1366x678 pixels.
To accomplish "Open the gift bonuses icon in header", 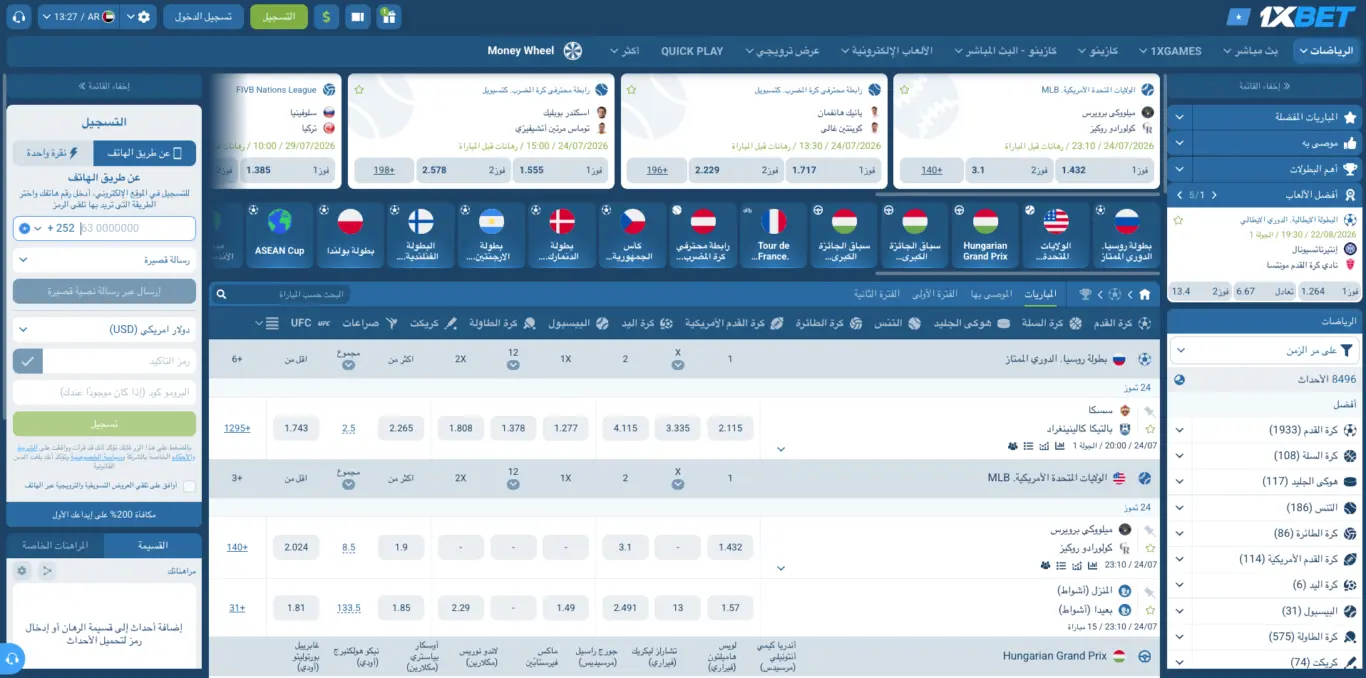I will (x=389, y=17).
